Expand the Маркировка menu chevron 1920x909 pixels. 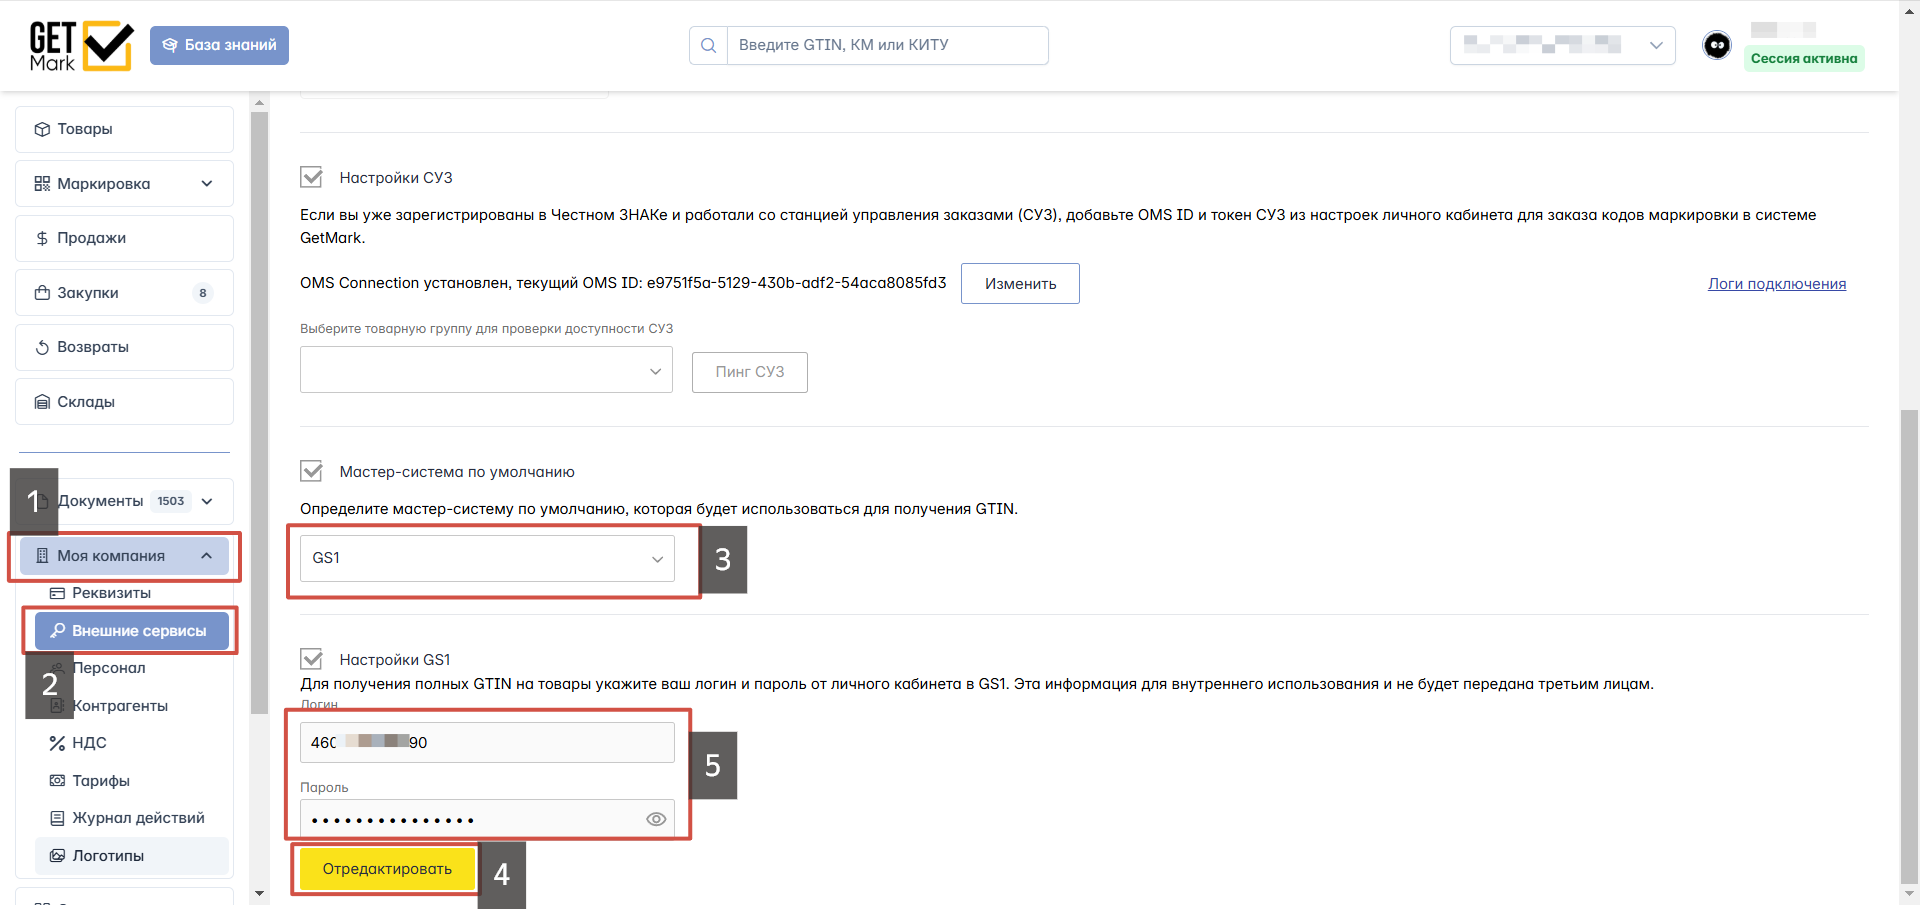pos(207,184)
